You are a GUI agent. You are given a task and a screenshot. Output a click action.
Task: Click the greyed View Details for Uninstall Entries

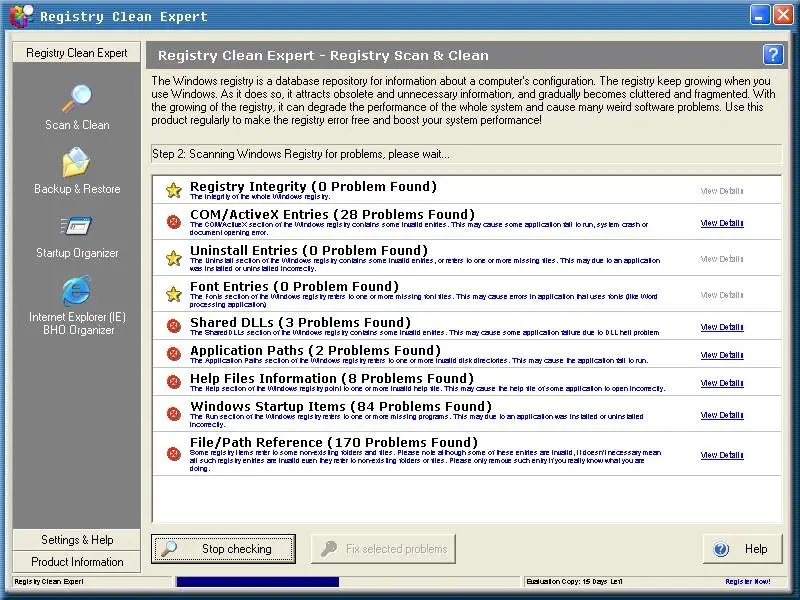(722, 259)
